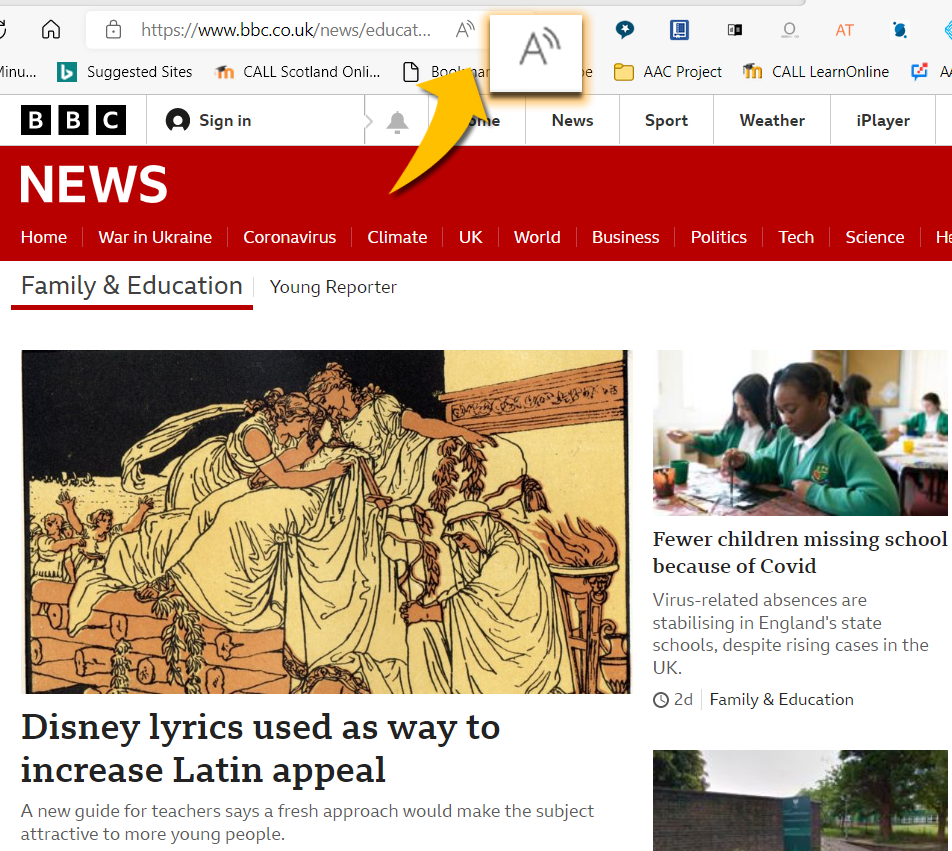Select Tech in the news menu
This screenshot has height=851, width=952.
pos(796,237)
